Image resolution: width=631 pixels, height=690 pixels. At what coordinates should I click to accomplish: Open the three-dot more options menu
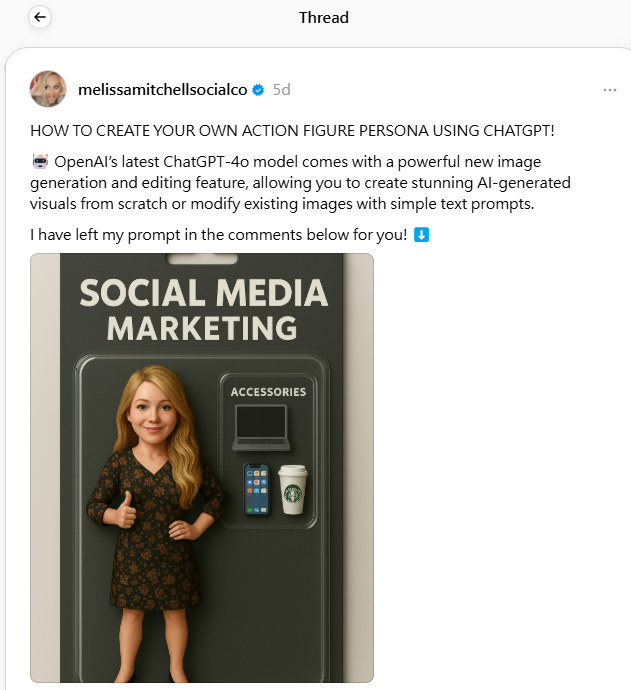click(x=609, y=90)
